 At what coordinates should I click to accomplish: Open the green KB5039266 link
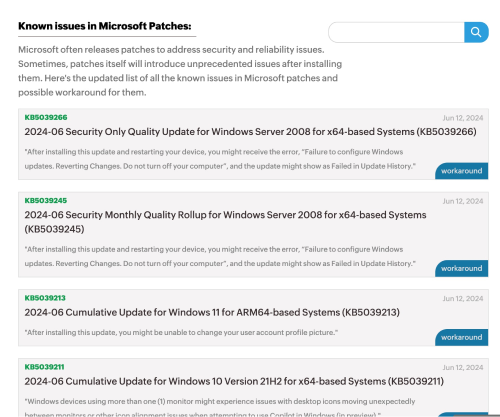click(x=46, y=117)
